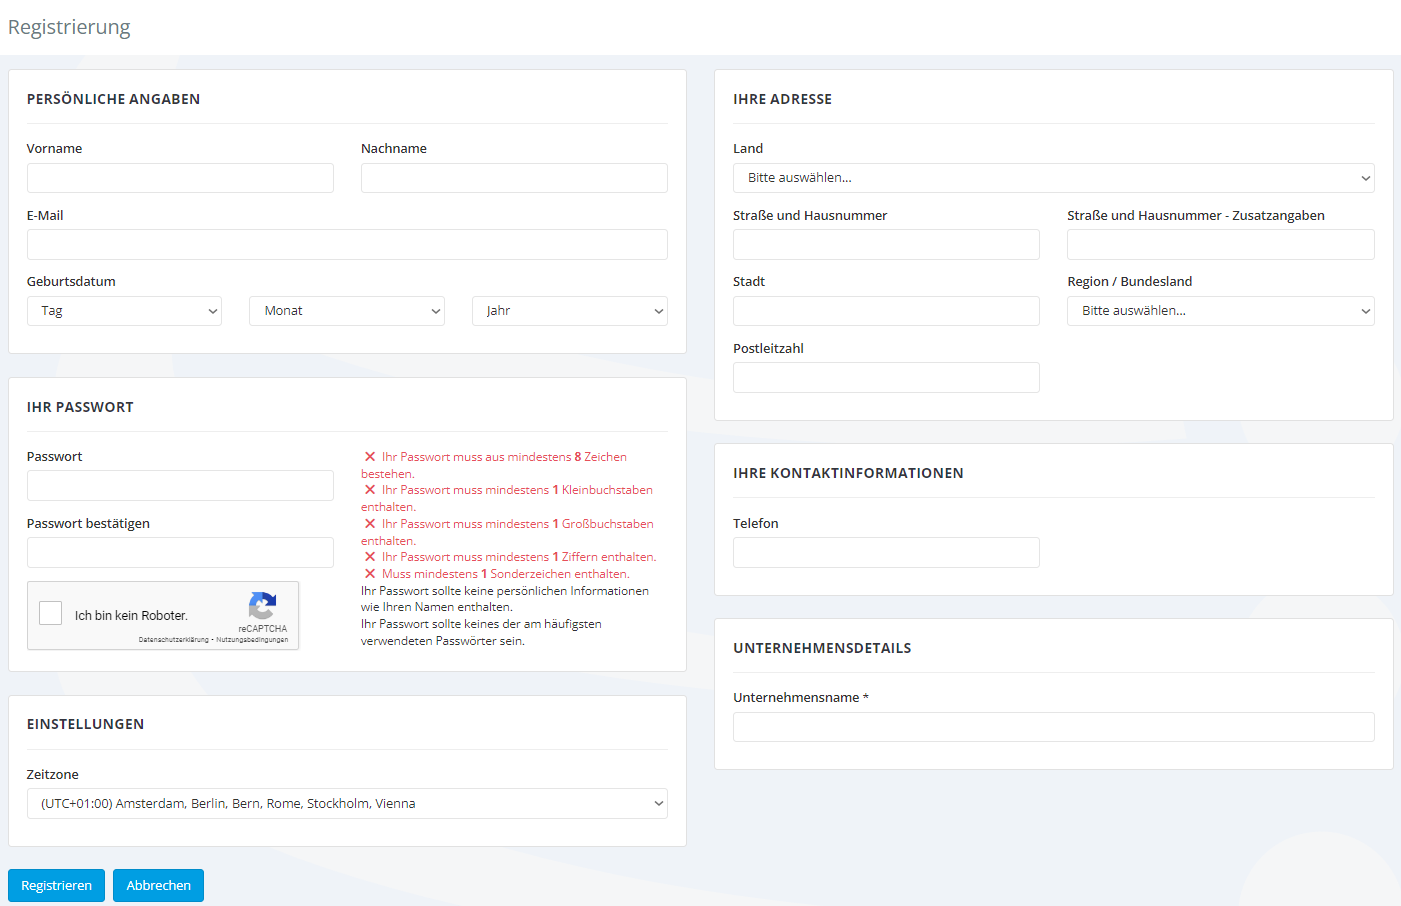
Task: Click the Passwort input field
Action: (x=180, y=486)
